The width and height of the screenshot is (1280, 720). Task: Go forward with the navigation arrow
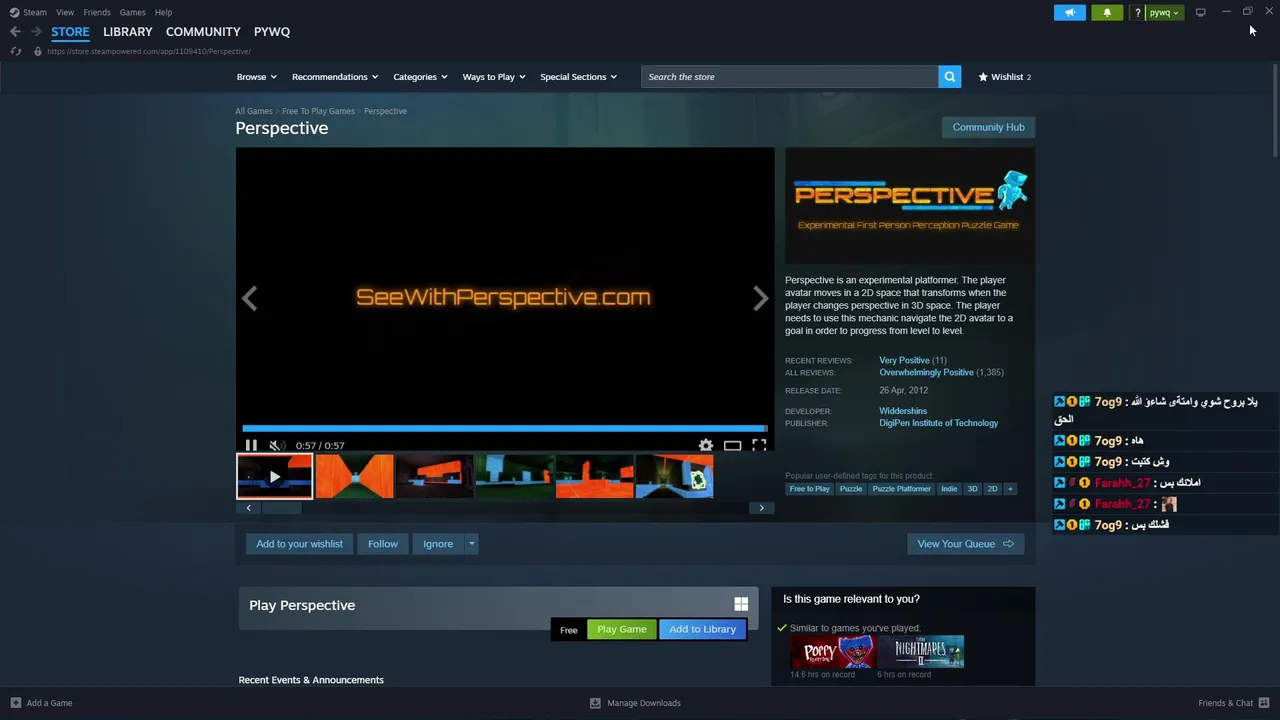pos(36,32)
